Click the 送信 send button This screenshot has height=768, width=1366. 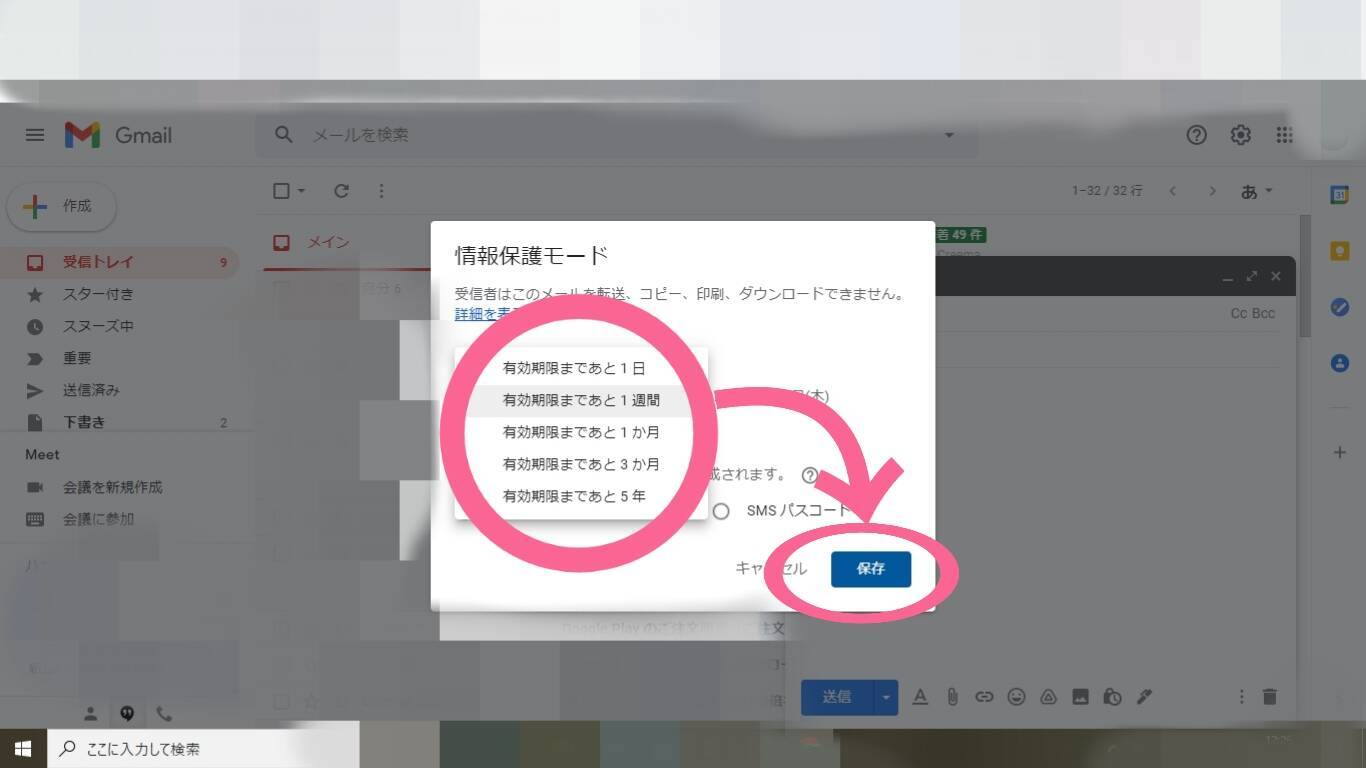pos(837,697)
